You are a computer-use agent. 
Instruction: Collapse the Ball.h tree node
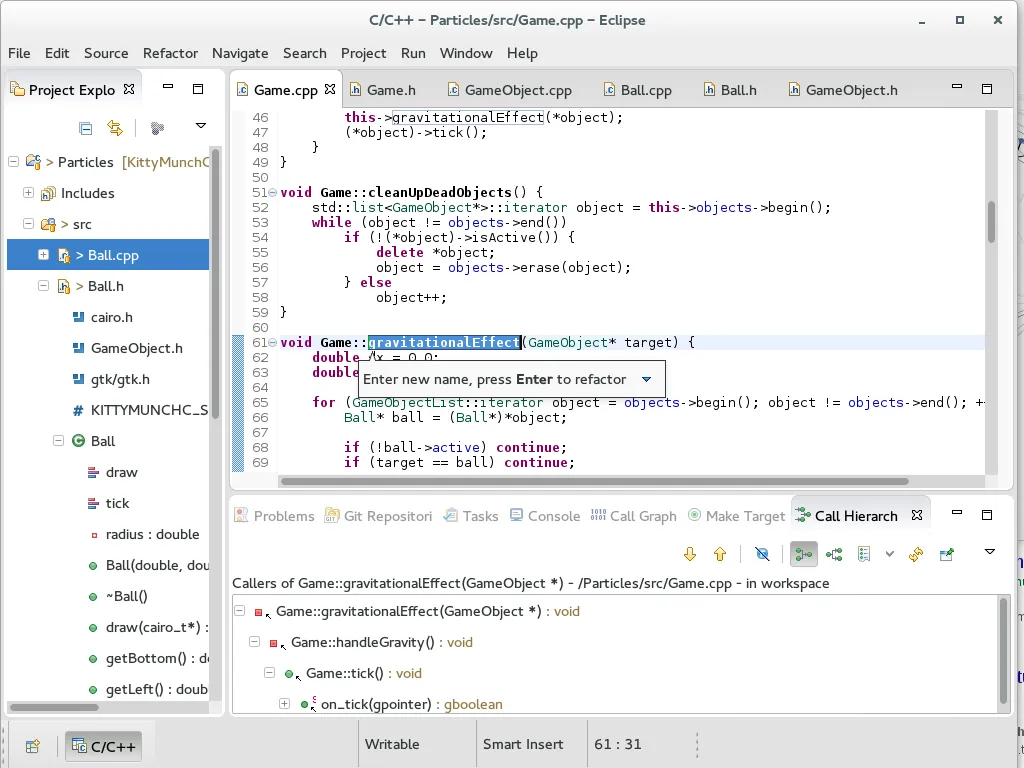click(43, 285)
